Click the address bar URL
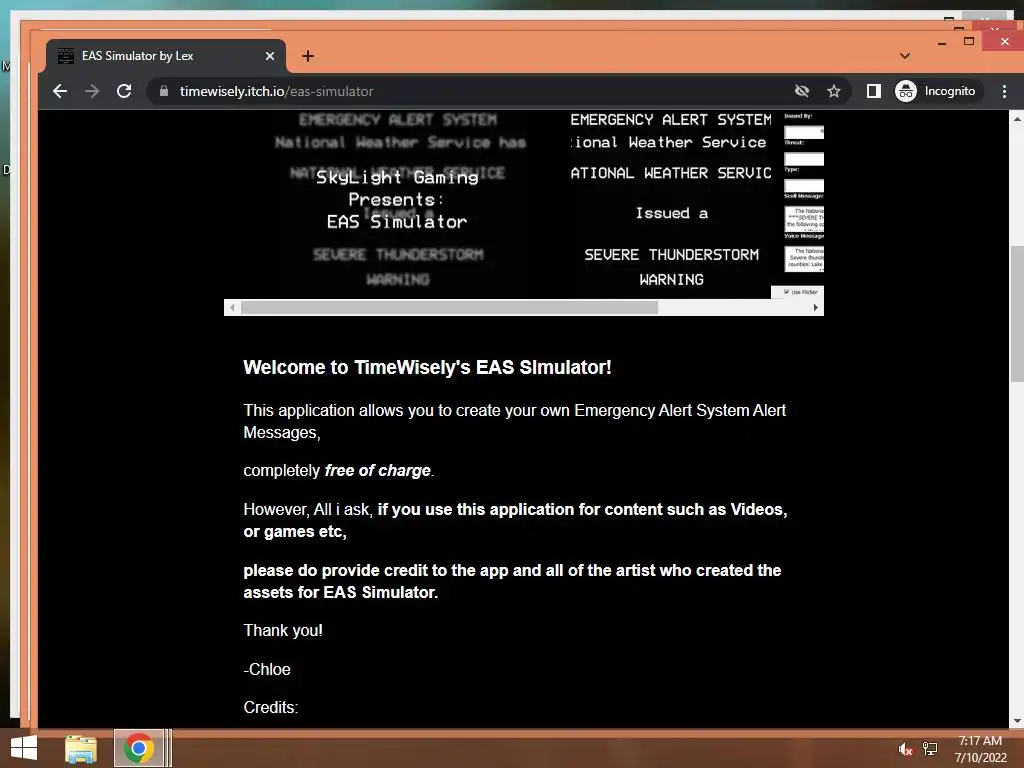 (276, 91)
